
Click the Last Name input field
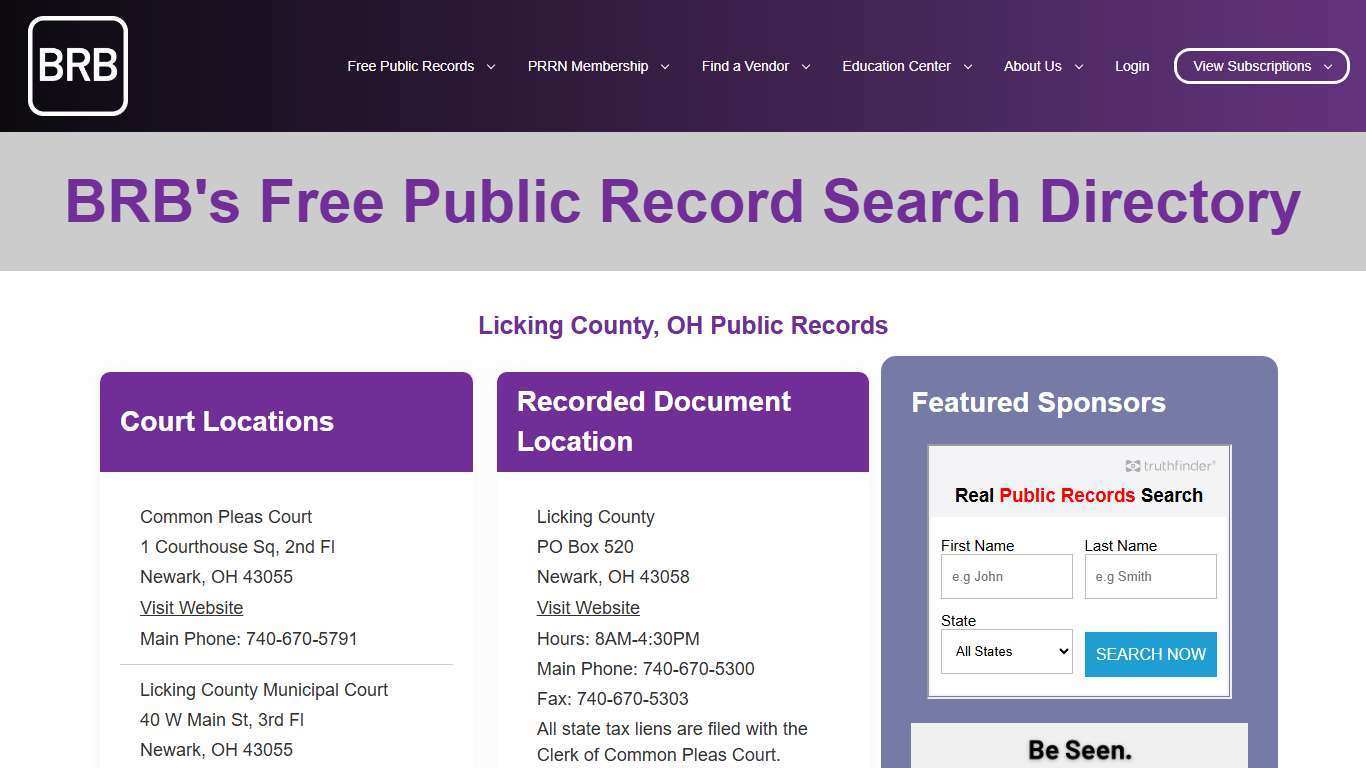(1150, 576)
